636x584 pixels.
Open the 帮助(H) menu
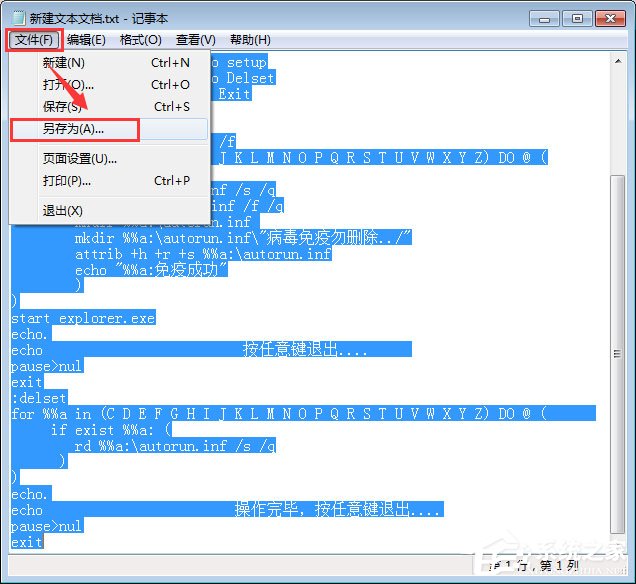point(250,40)
